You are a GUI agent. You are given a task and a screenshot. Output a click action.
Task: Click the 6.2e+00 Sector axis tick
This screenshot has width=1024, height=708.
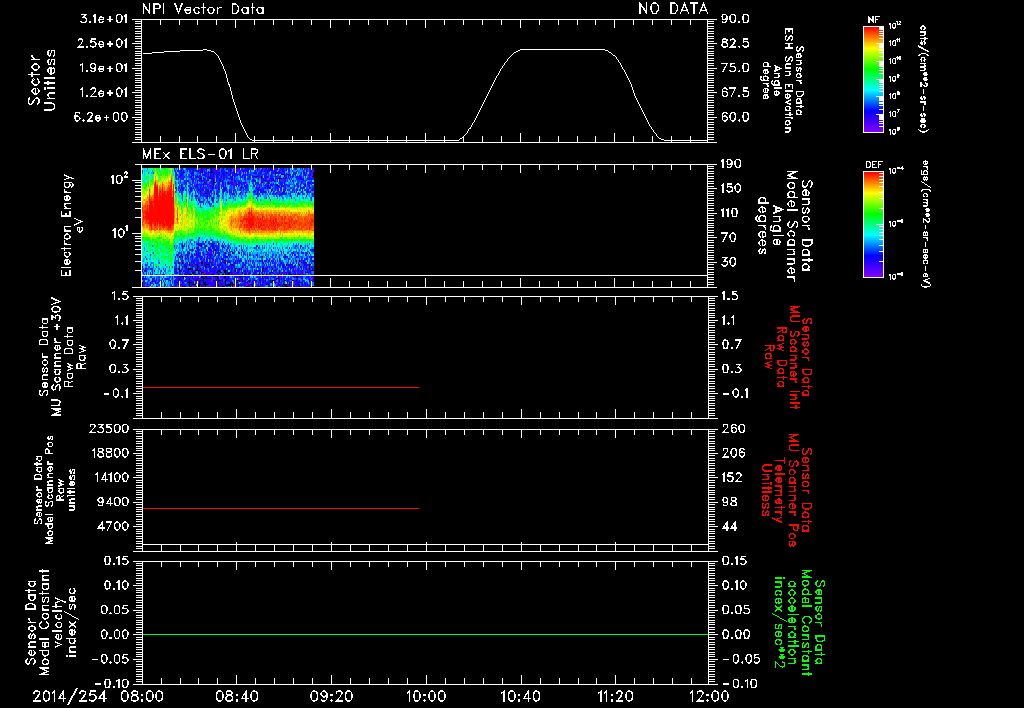pyautogui.click(x=103, y=117)
